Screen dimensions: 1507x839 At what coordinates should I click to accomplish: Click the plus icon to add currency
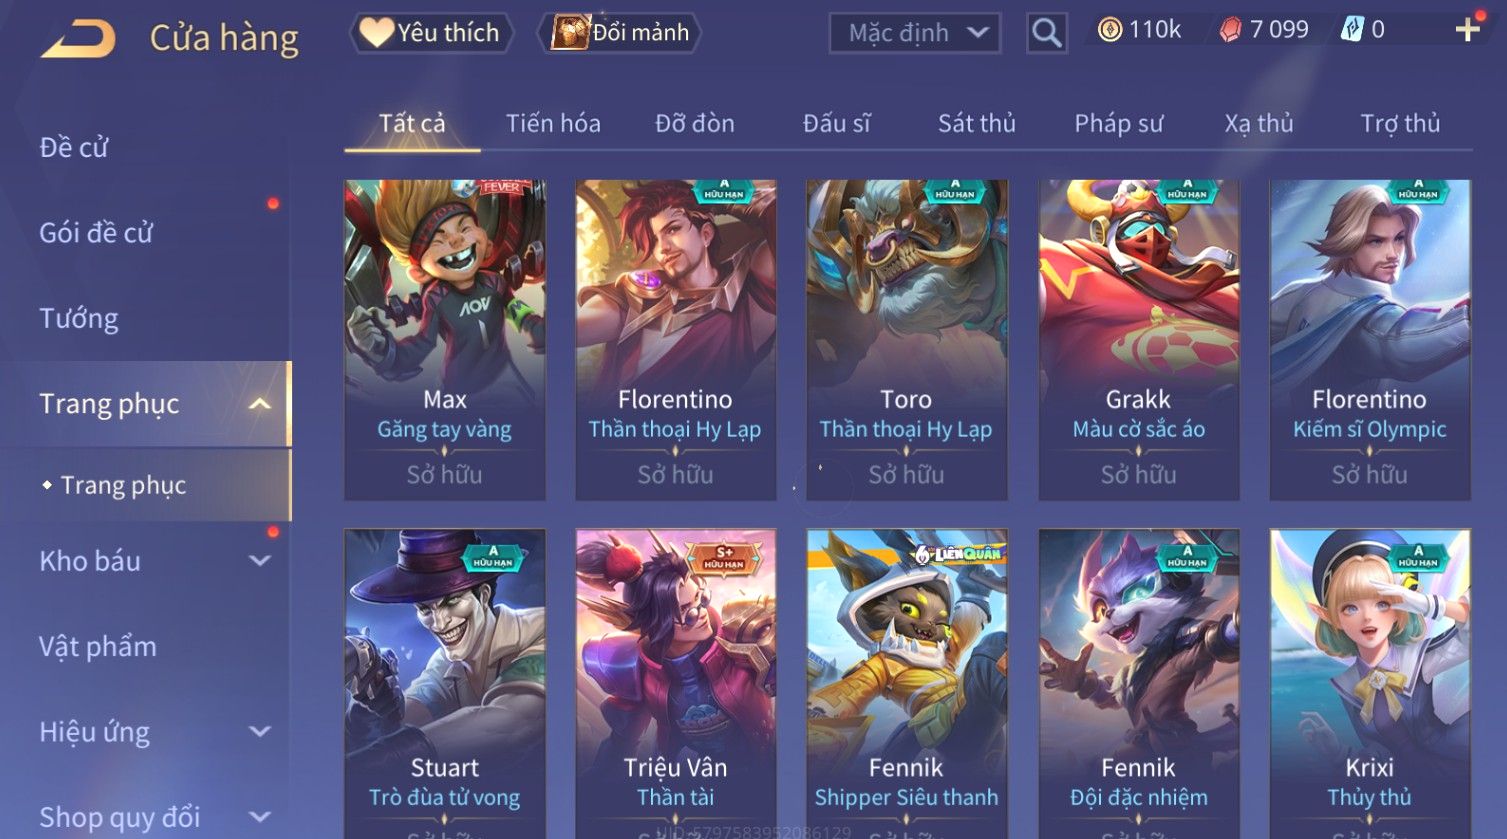click(x=1467, y=30)
